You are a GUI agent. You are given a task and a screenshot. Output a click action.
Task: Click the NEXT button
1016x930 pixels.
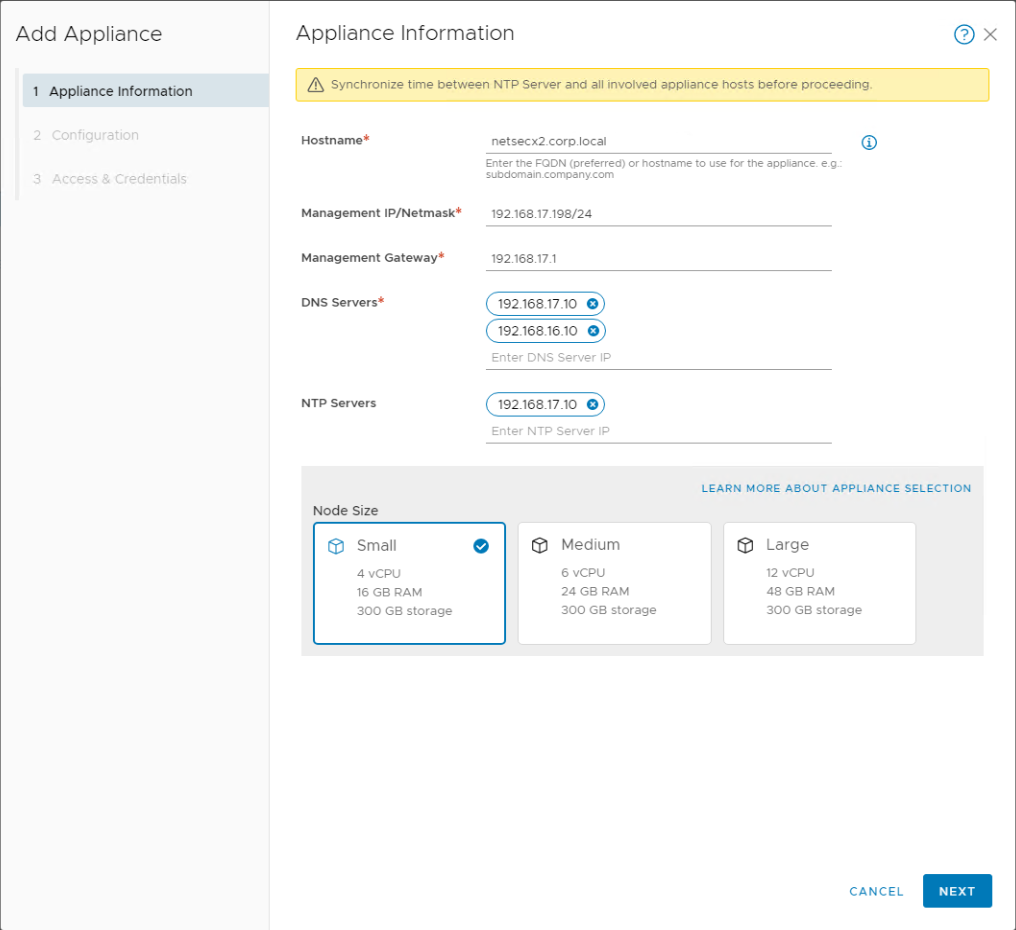[x=957, y=891]
